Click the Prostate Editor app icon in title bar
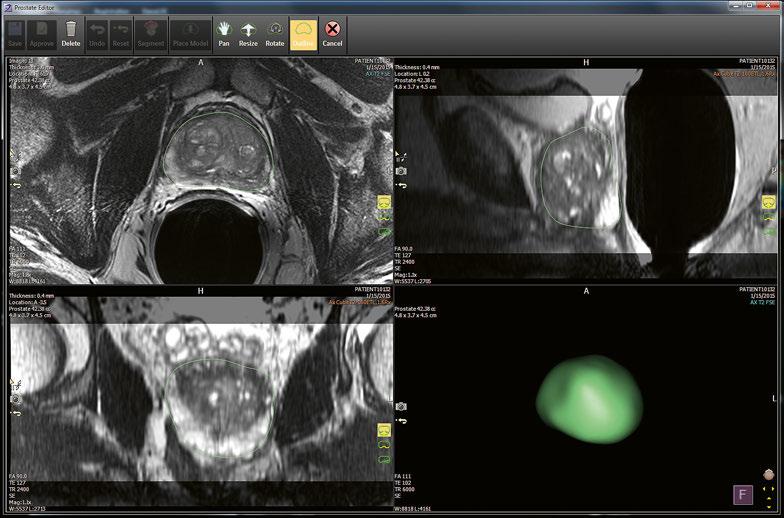784x518 pixels. 7,8
